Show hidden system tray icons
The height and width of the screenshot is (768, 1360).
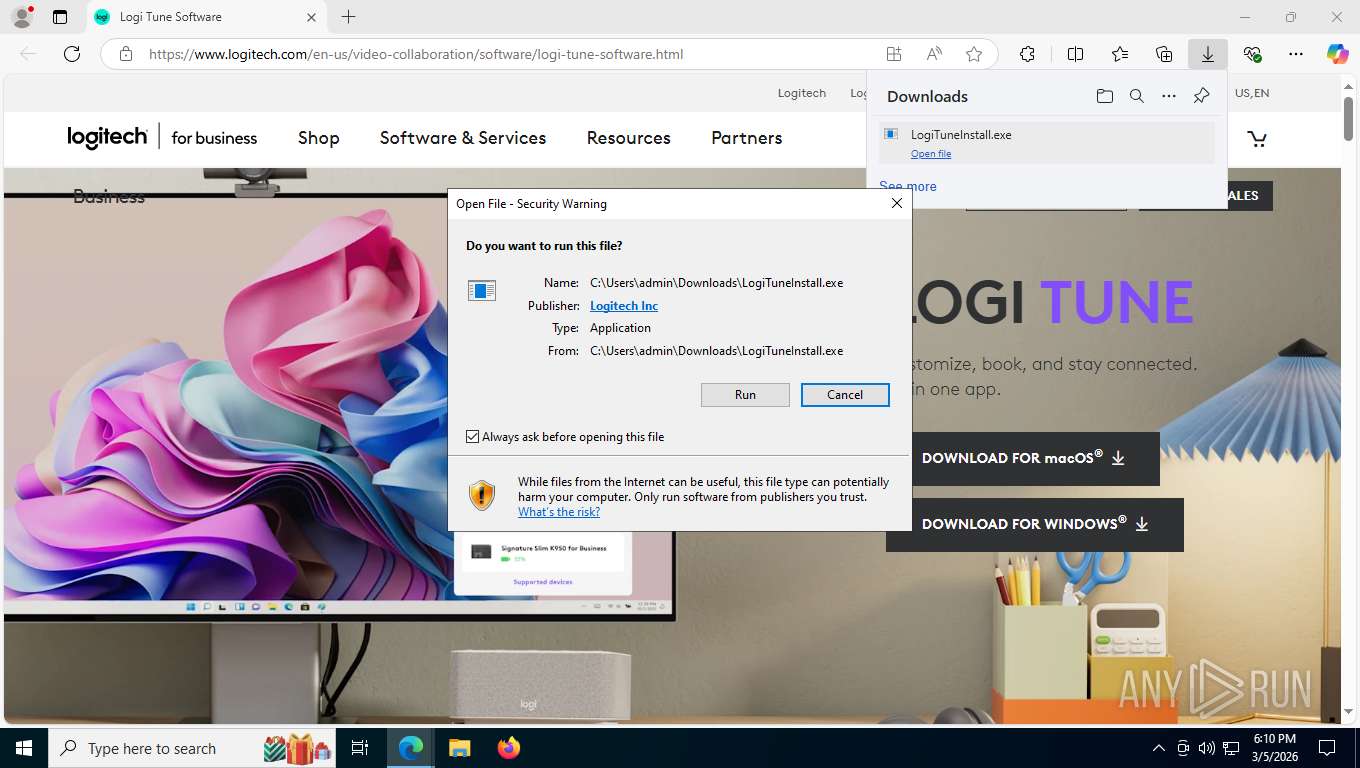coord(1159,748)
